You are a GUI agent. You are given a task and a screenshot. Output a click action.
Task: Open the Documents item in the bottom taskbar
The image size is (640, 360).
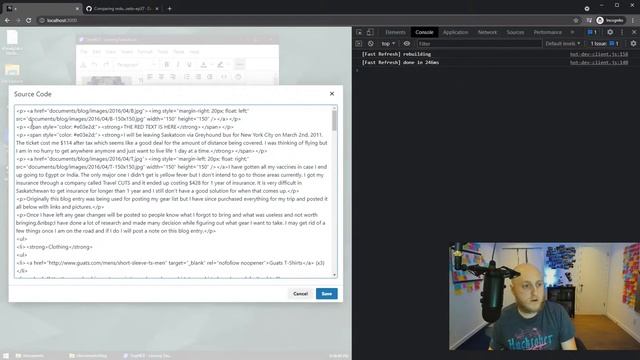29,356
